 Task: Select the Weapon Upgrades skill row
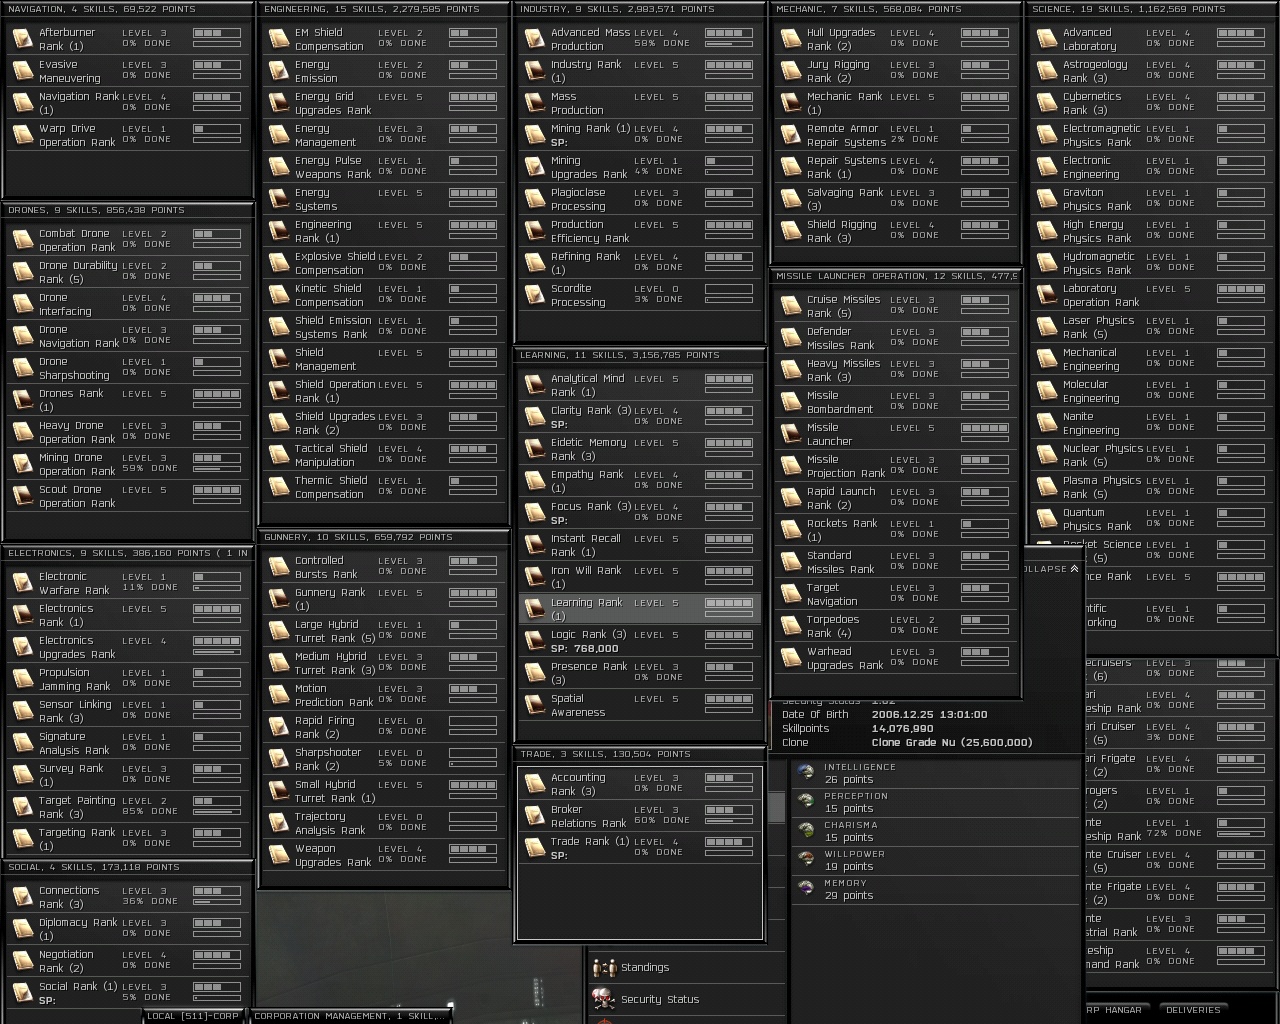[385, 855]
